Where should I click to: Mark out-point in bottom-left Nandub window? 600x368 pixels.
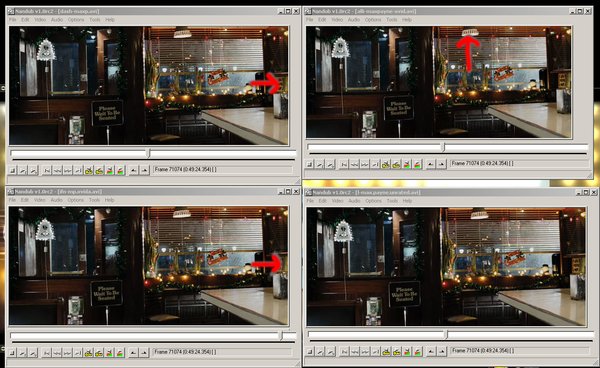pos(144,352)
